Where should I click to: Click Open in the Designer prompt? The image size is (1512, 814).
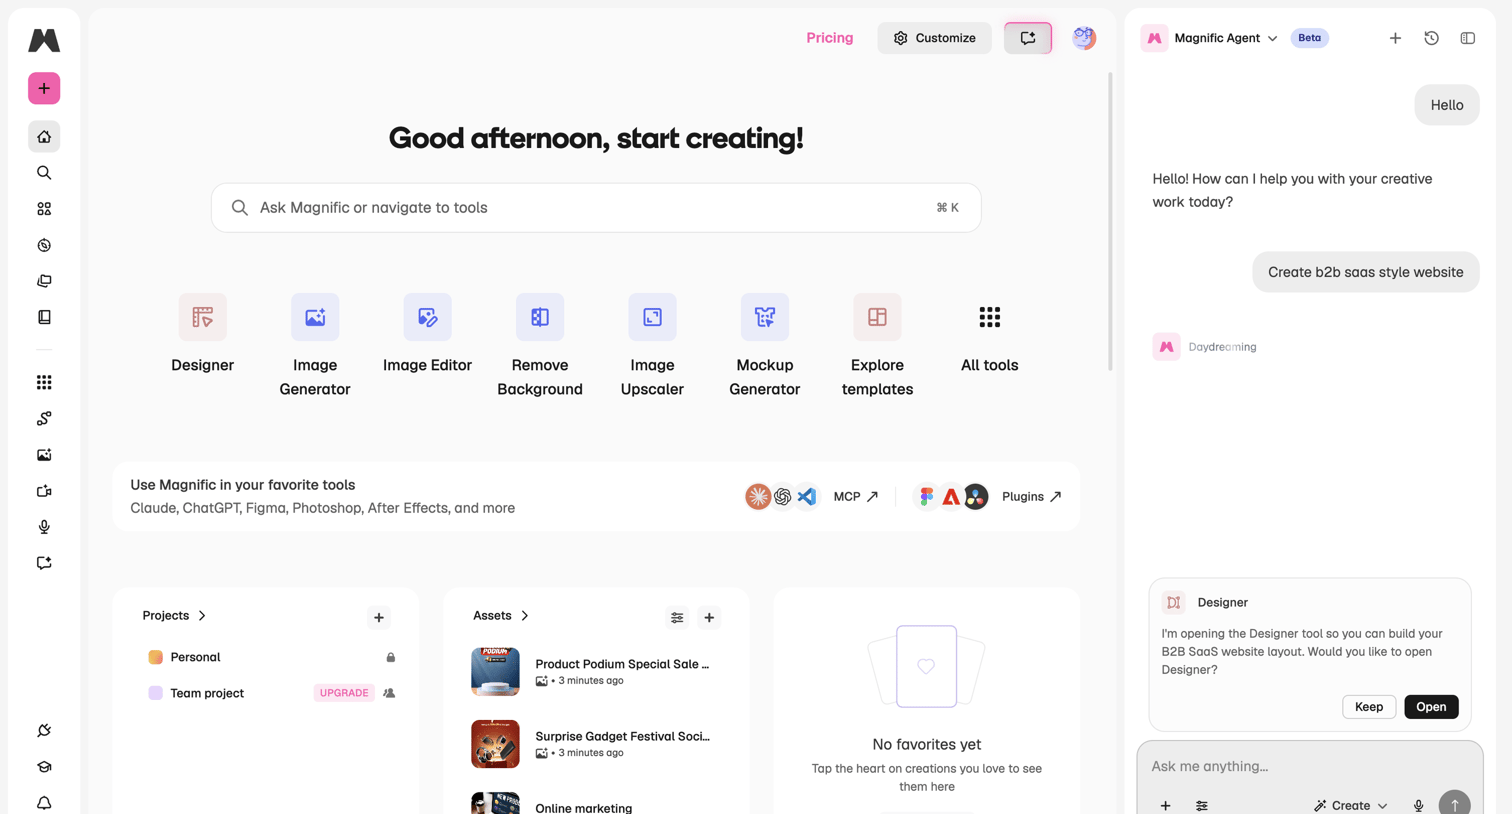point(1431,707)
